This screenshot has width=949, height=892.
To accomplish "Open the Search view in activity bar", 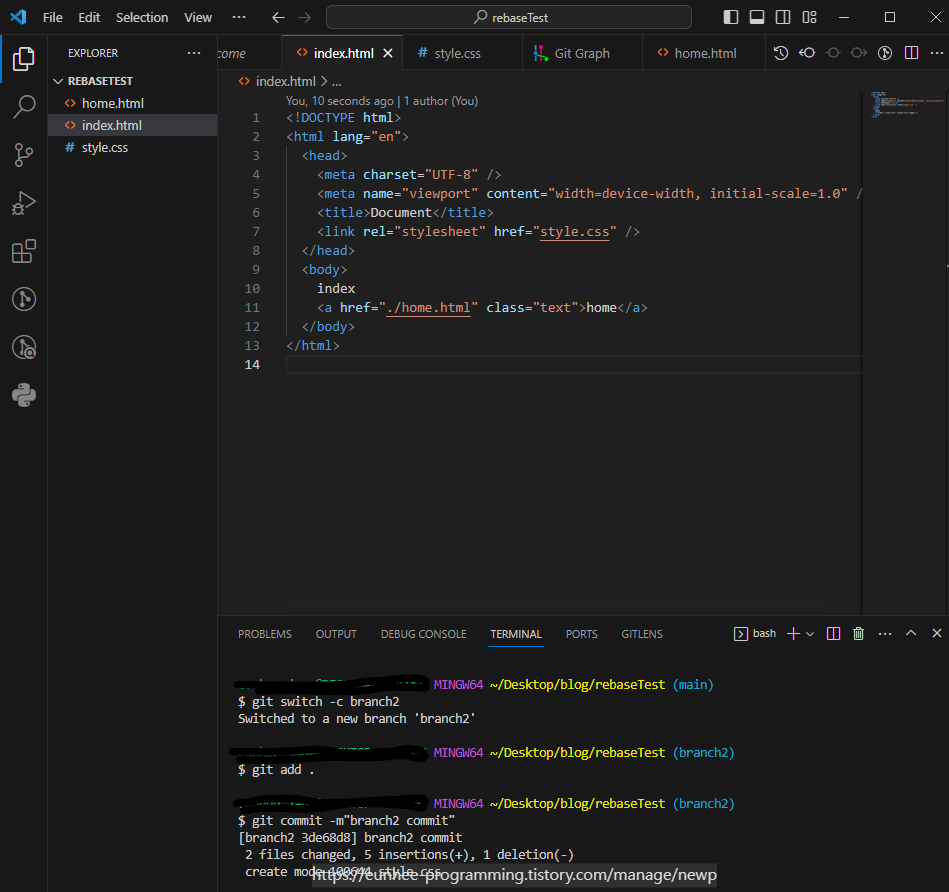I will tap(24, 107).
